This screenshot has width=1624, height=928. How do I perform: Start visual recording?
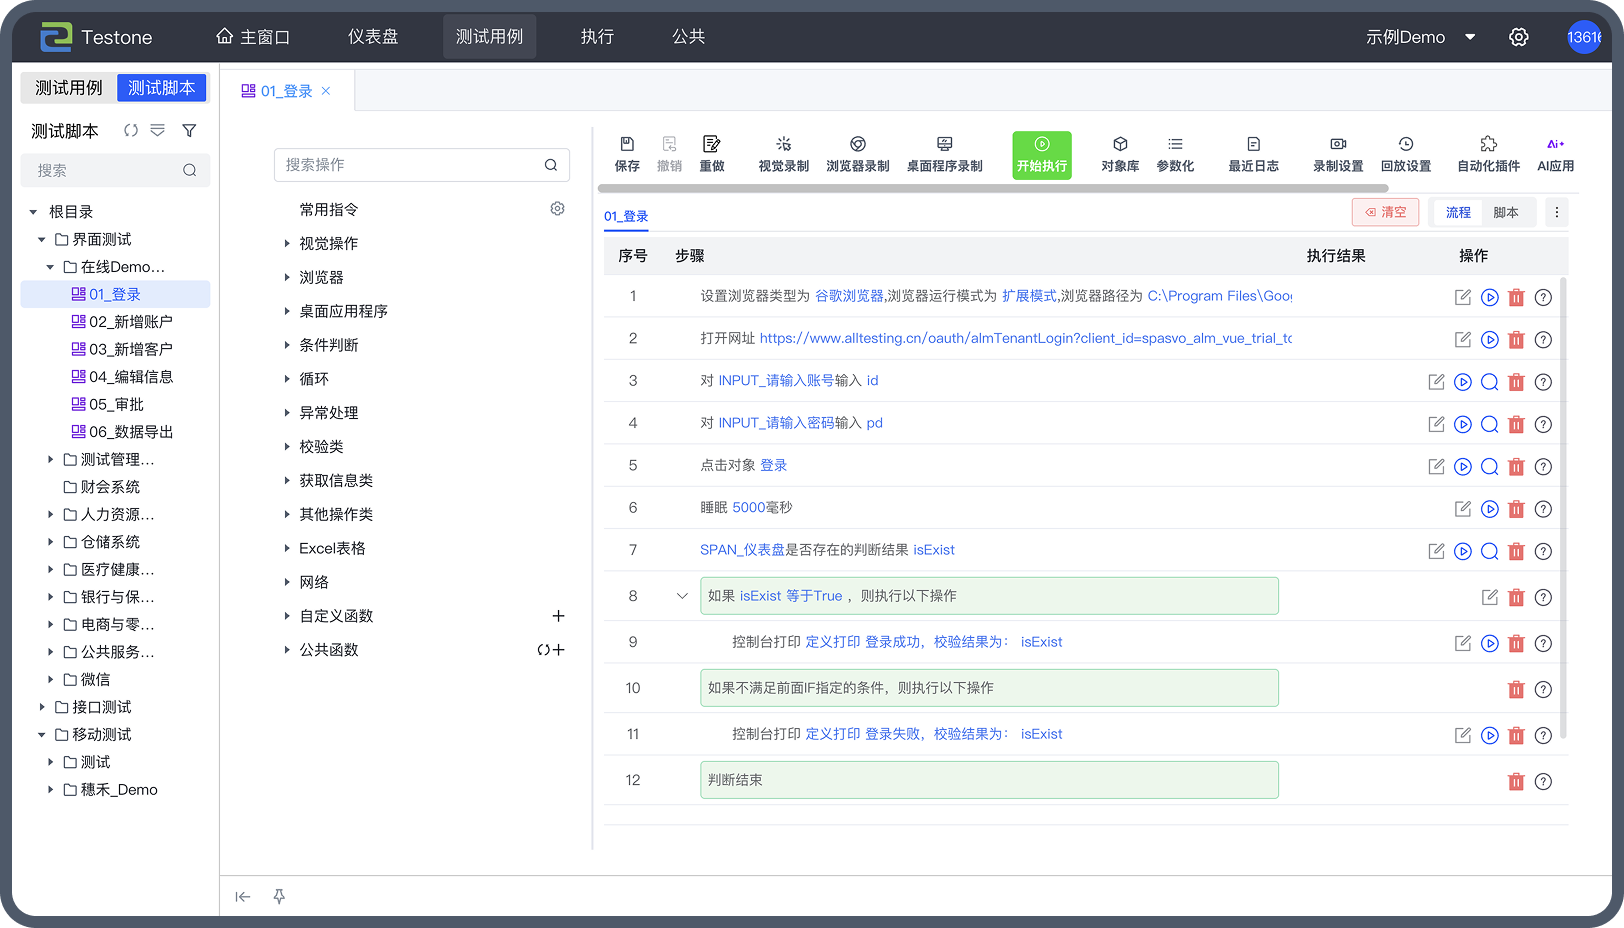(783, 154)
